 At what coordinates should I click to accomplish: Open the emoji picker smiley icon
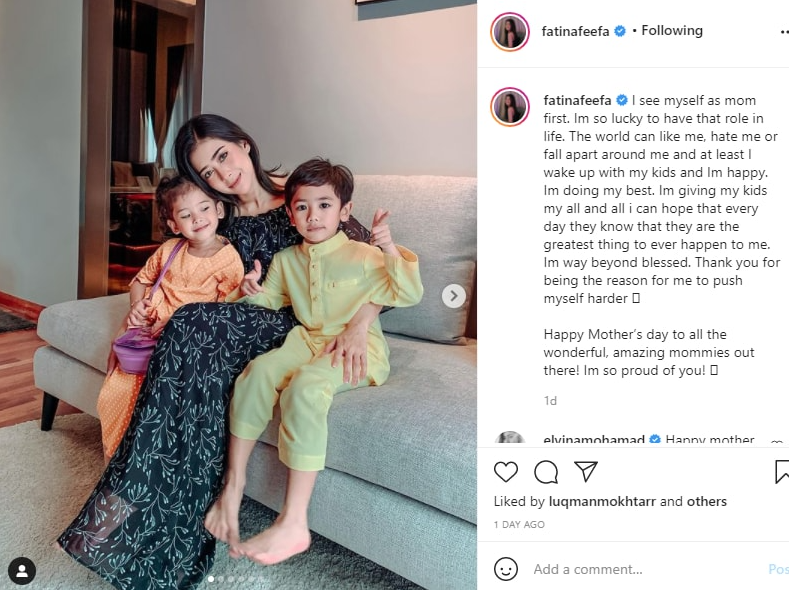pos(506,569)
